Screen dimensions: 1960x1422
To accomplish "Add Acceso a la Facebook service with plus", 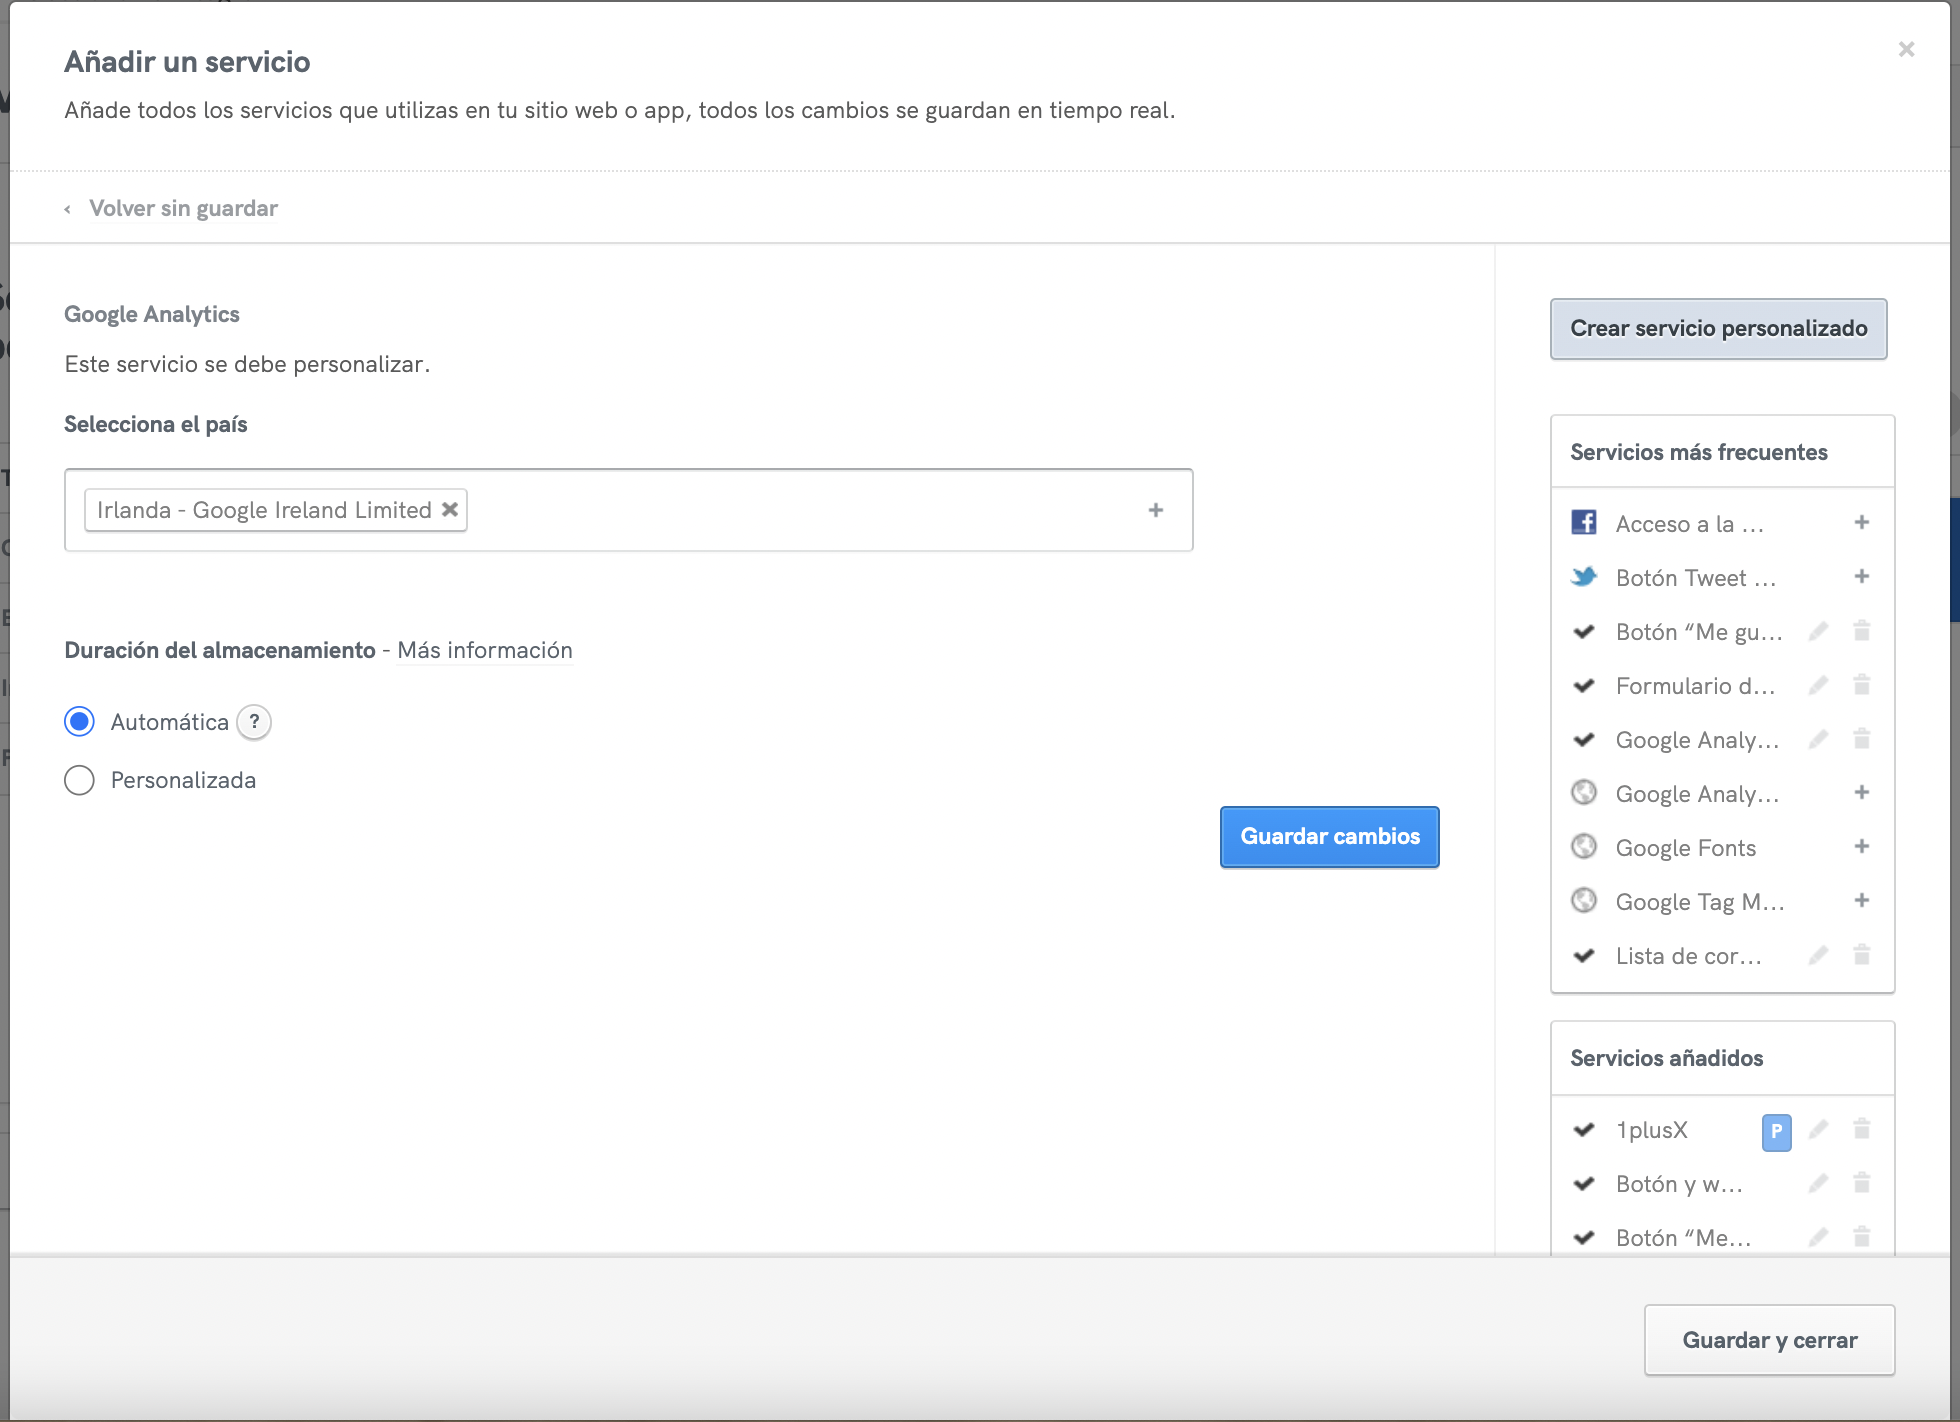I will [1861, 523].
